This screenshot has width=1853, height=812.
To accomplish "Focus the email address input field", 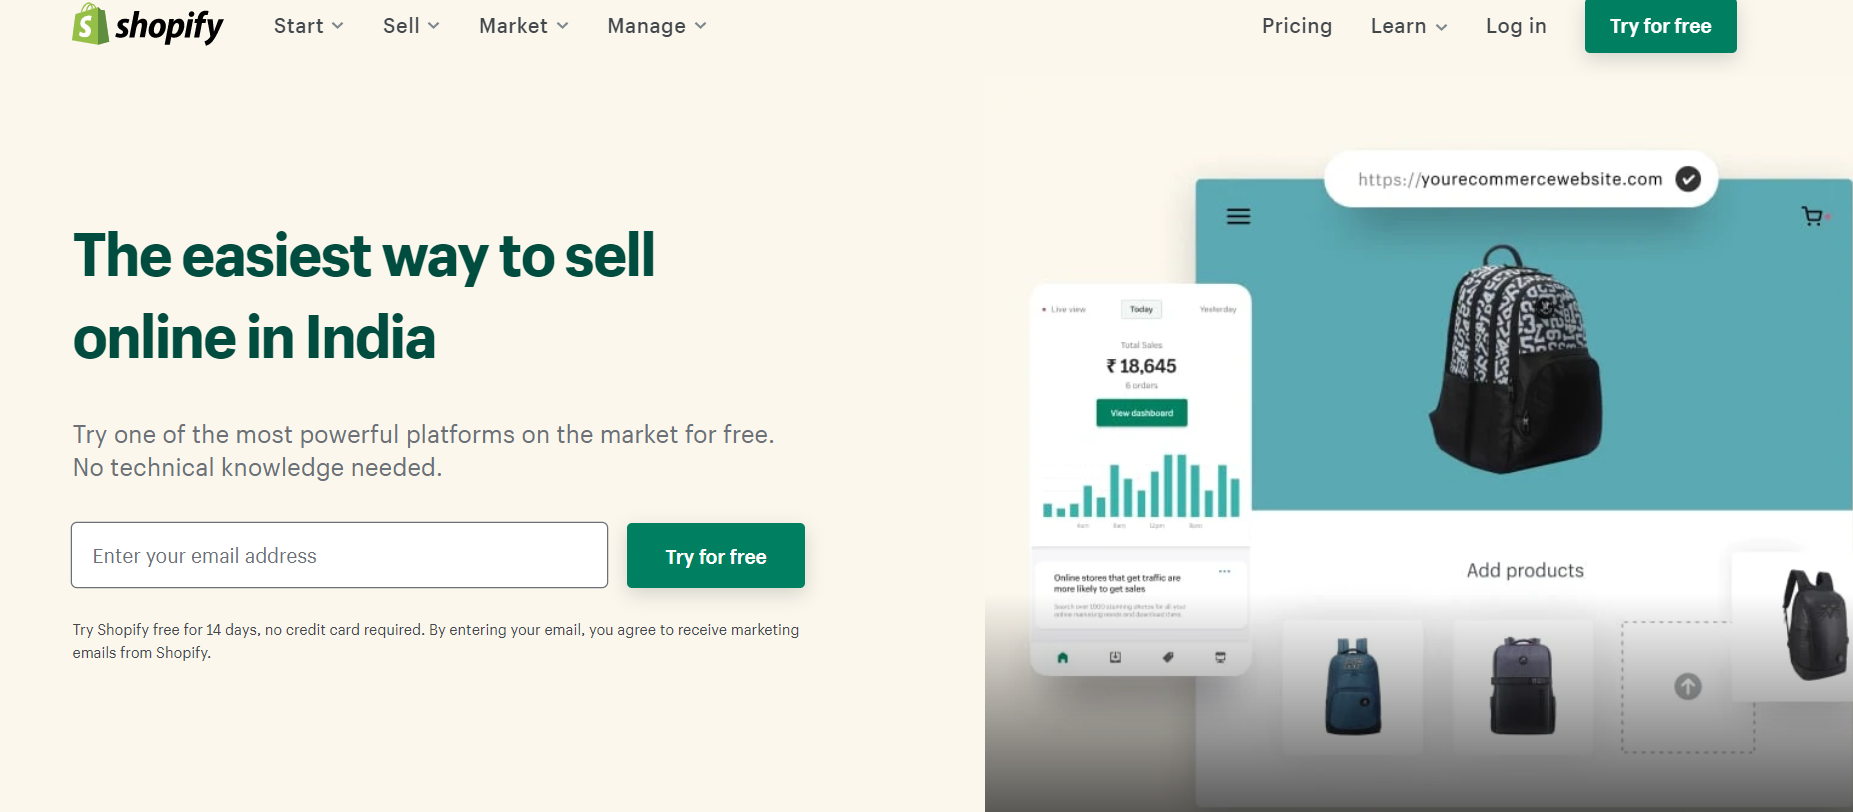I will [x=340, y=555].
